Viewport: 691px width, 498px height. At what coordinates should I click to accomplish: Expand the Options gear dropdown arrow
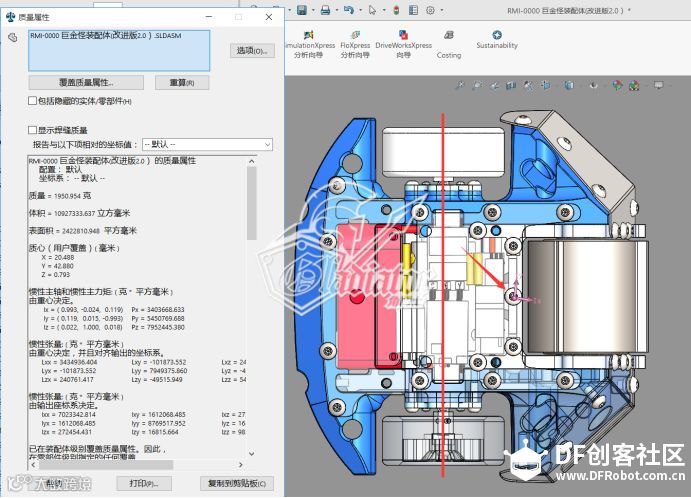pyautogui.click(x=442, y=10)
